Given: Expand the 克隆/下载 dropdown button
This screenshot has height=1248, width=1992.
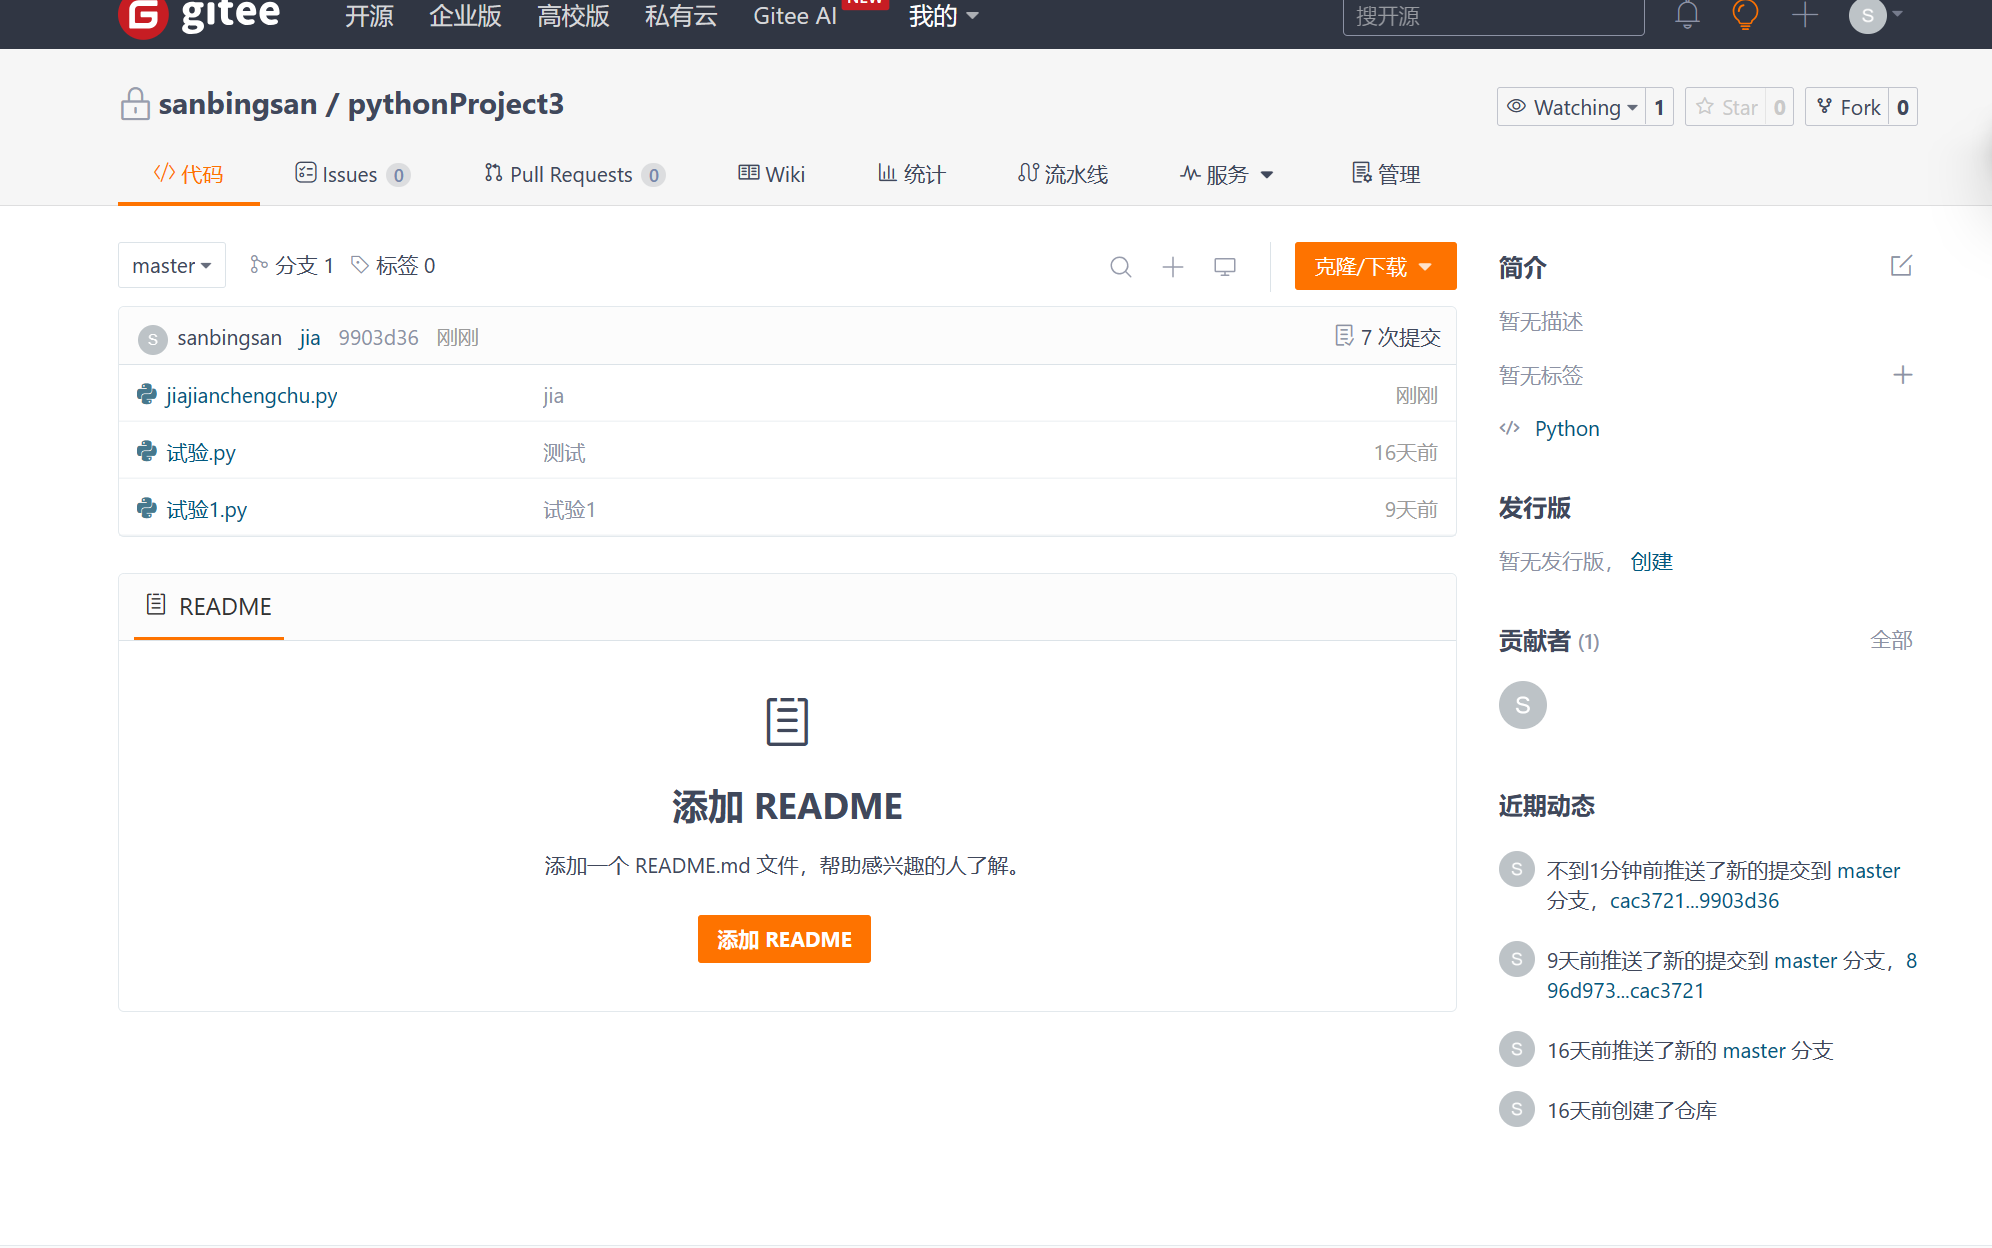Looking at the screenshot, I should [1374, 267].
